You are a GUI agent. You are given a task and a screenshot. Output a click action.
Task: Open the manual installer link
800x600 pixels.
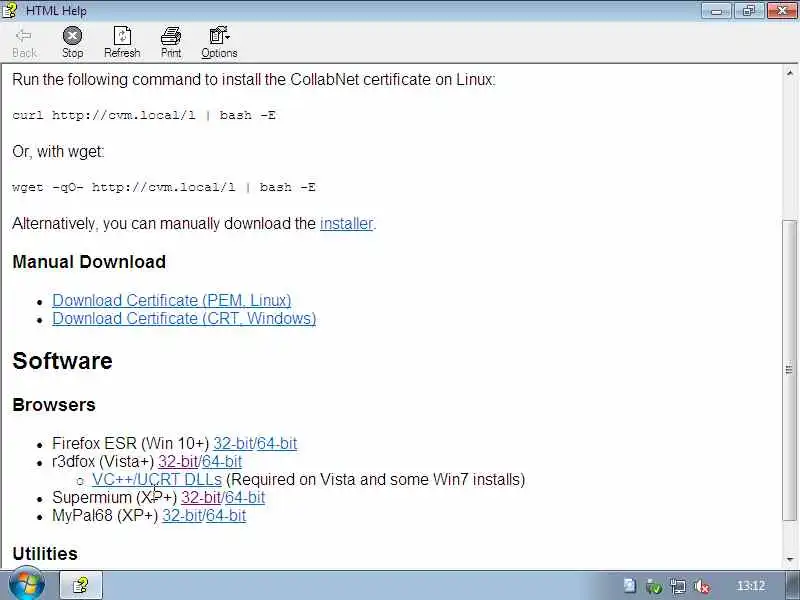346,223
